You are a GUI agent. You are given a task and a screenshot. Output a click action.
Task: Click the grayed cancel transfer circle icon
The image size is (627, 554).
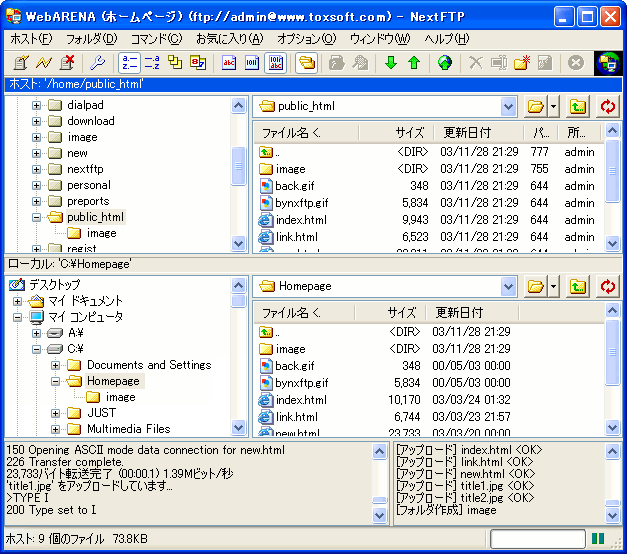point(576,63)
